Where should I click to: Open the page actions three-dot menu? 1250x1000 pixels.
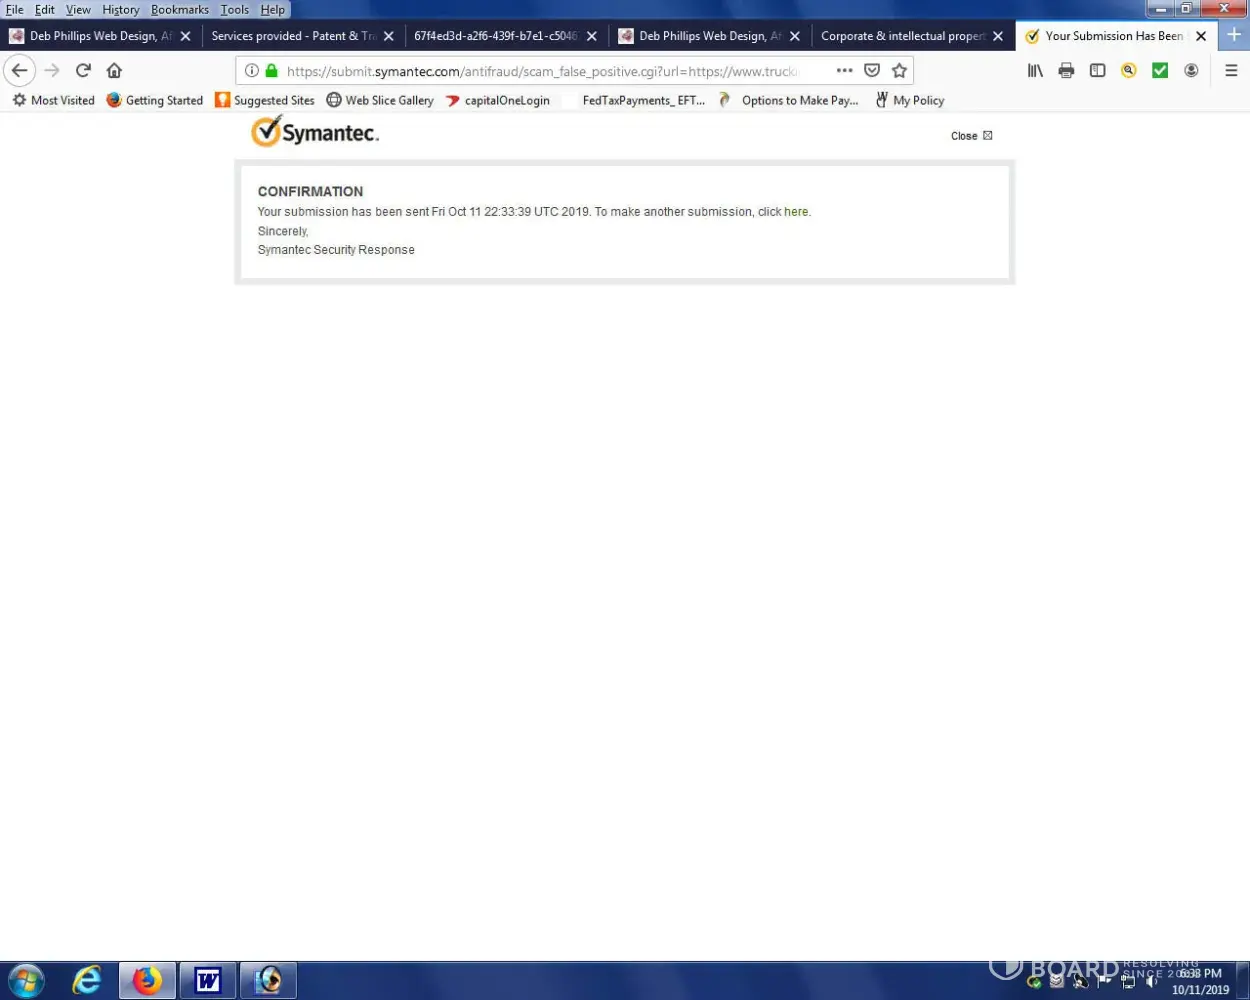(844, 71)
